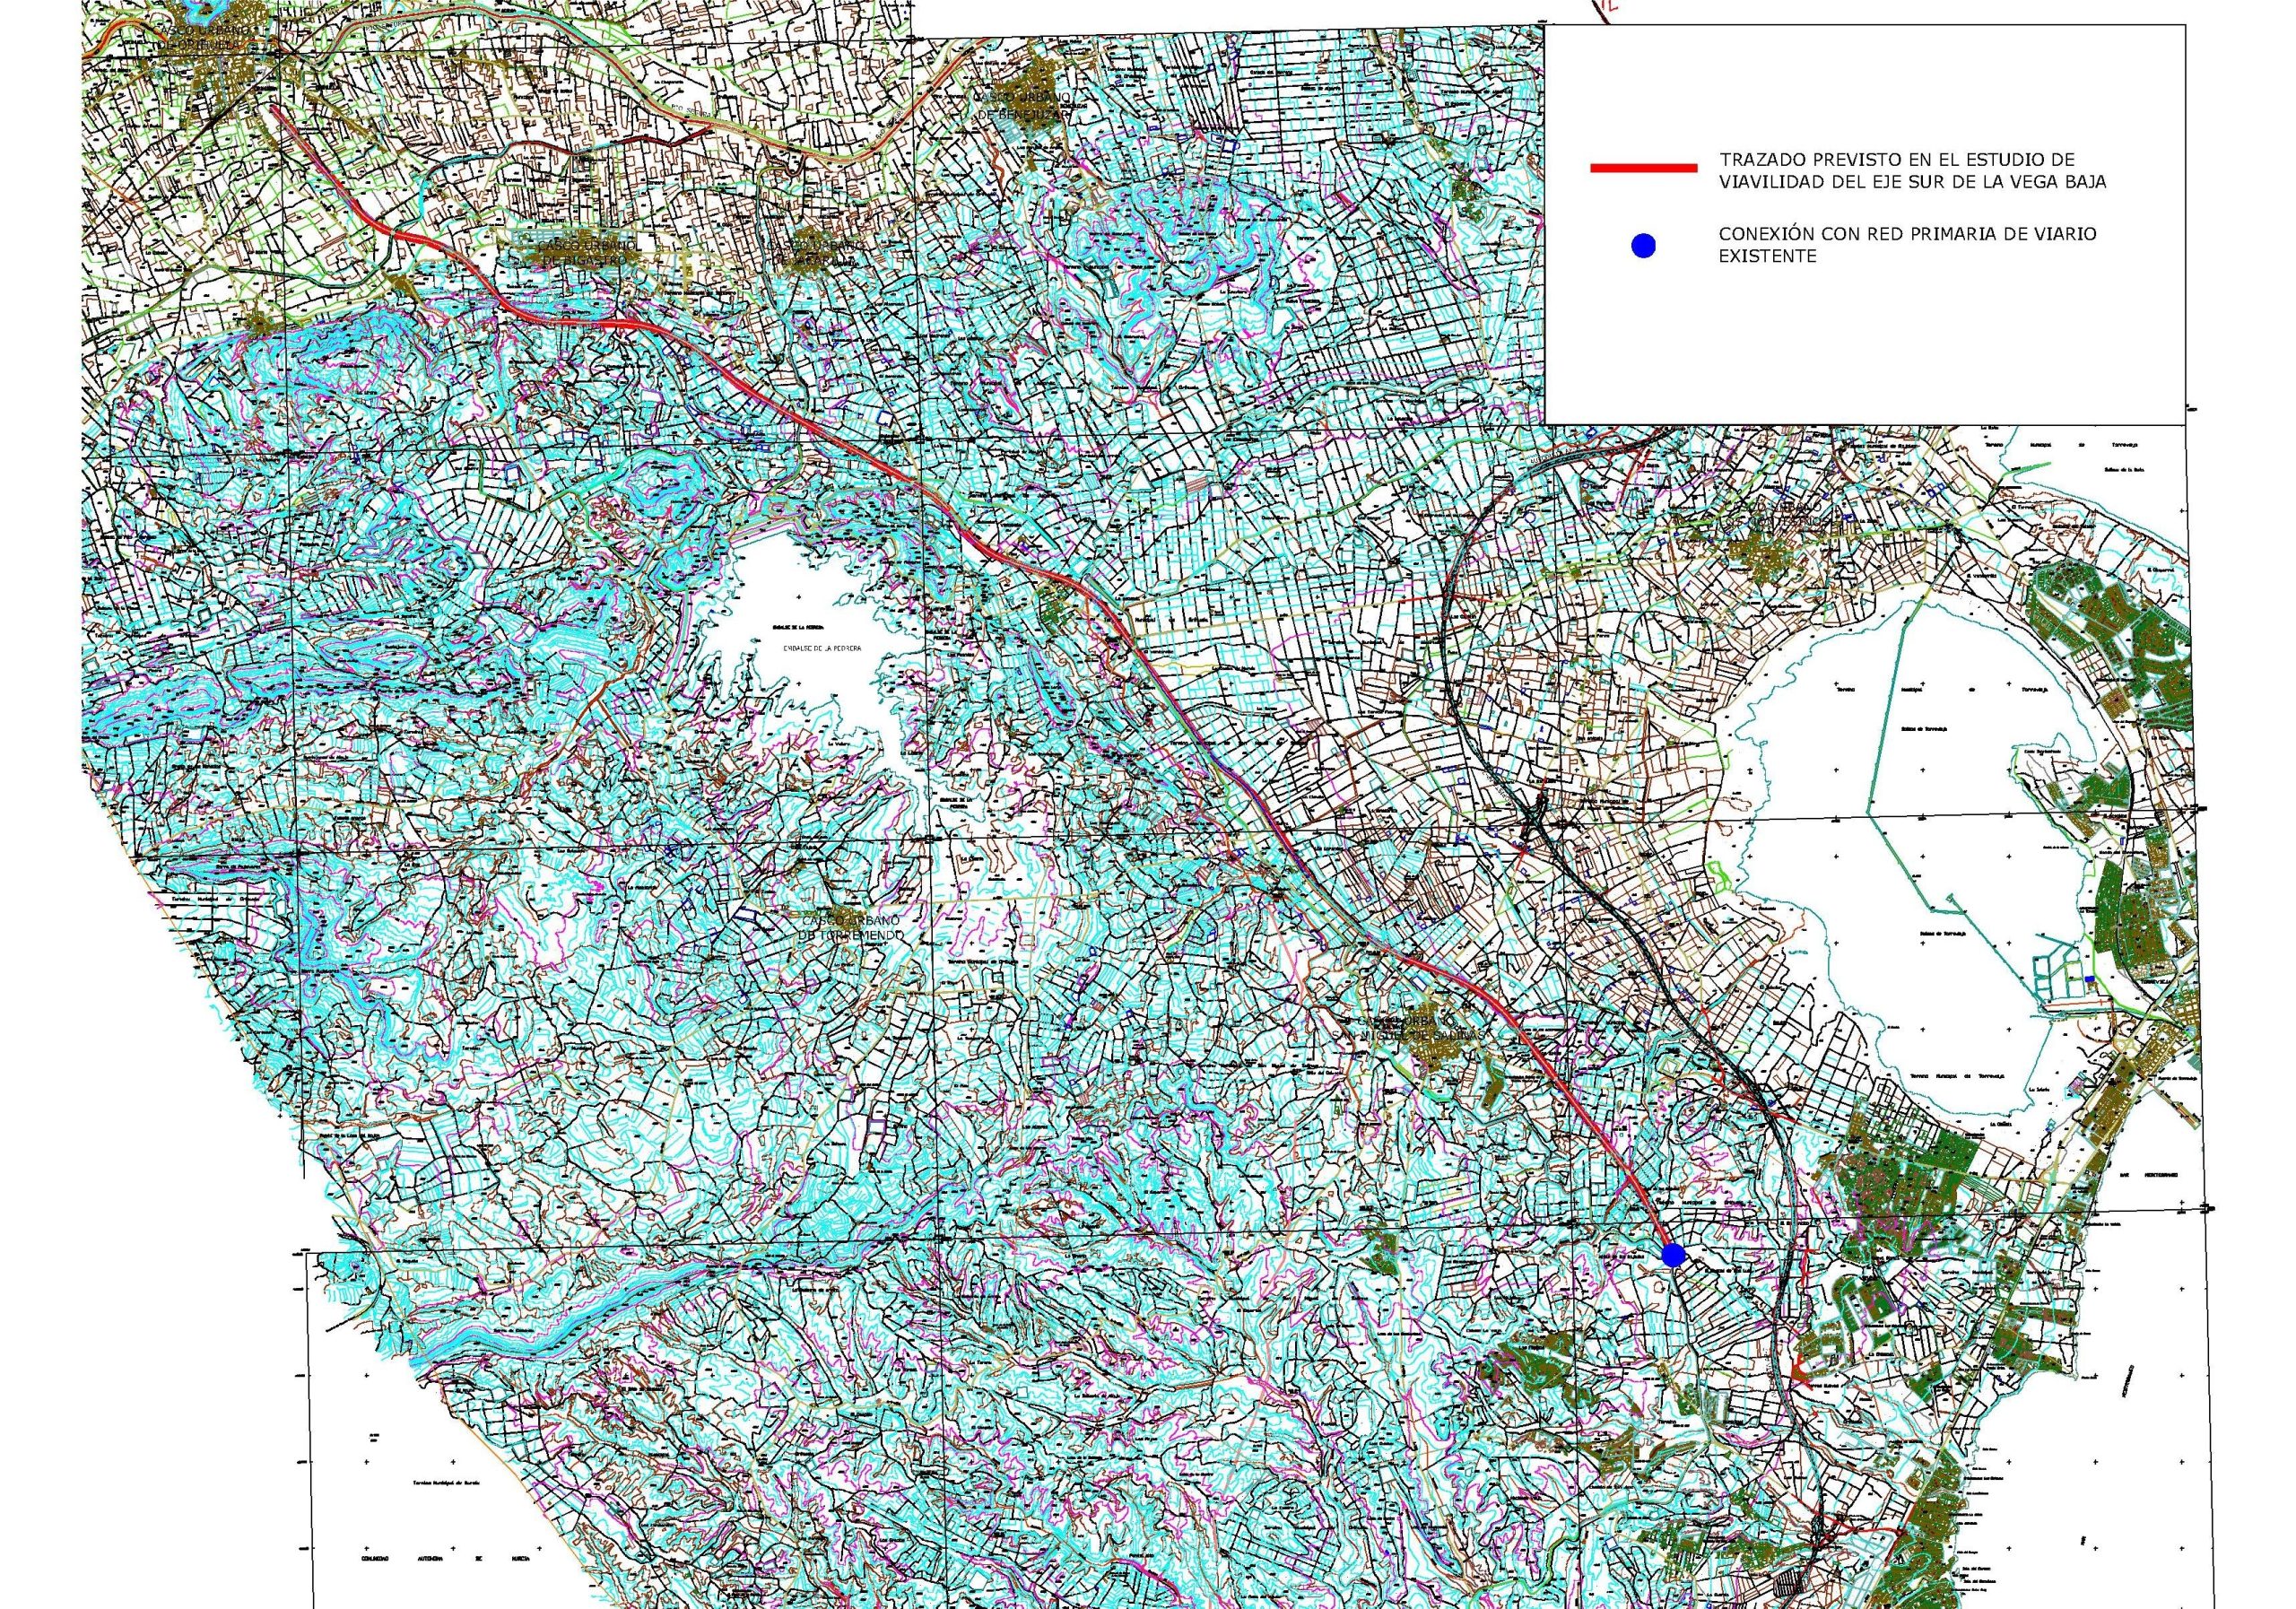
Task: Click the blue connection dot on the map
Action: [1672, 1254]
